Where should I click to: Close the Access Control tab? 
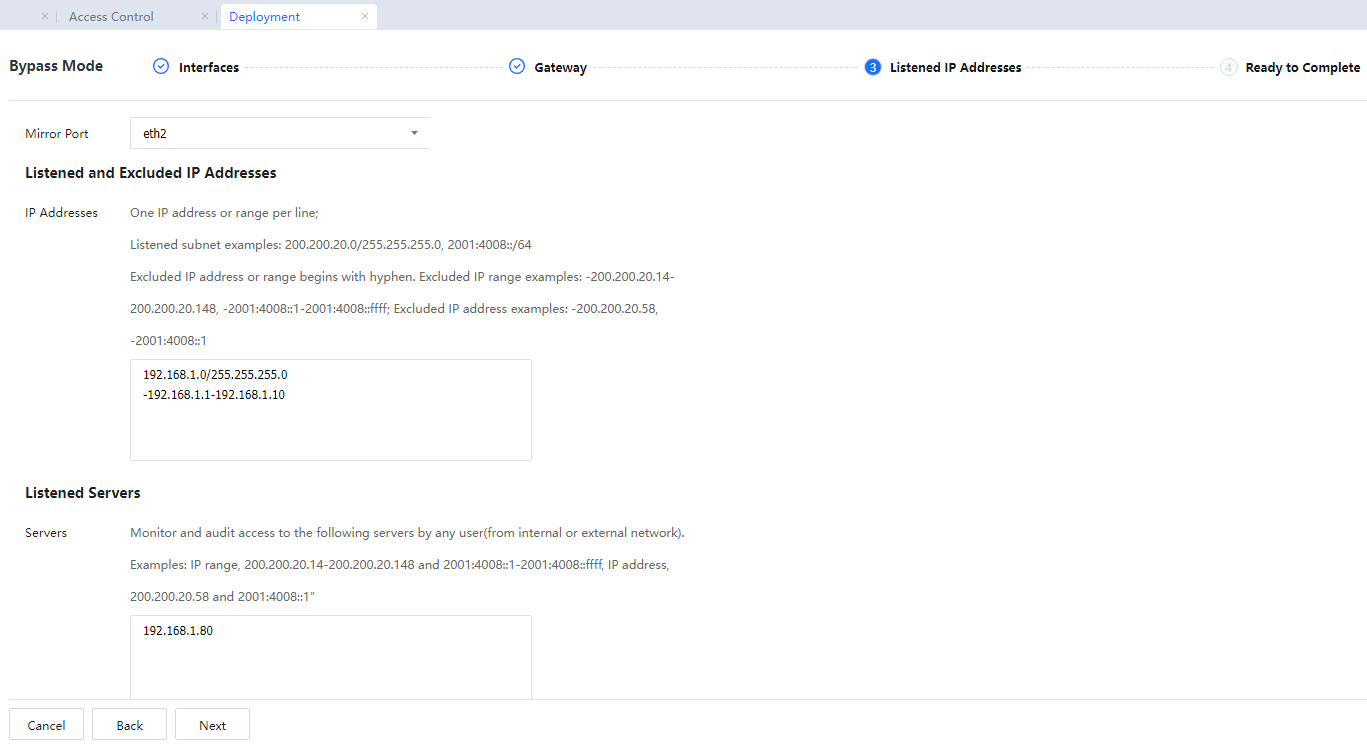pyautogui.click(x=205, y=16)
